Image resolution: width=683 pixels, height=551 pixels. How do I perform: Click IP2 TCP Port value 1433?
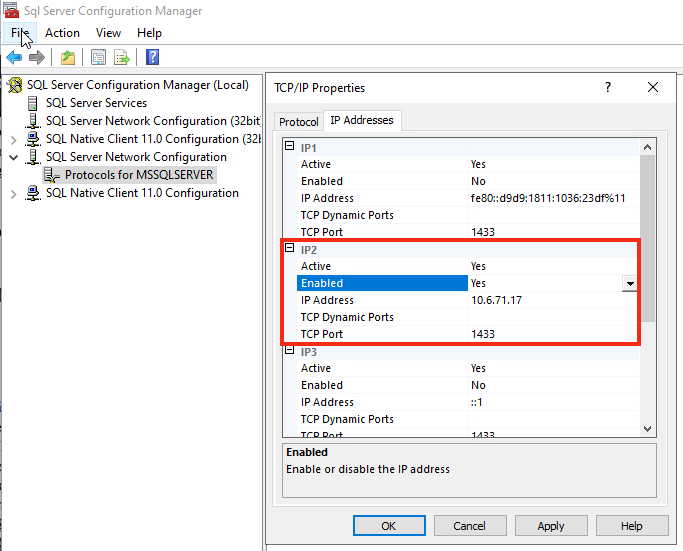(483, 334)
